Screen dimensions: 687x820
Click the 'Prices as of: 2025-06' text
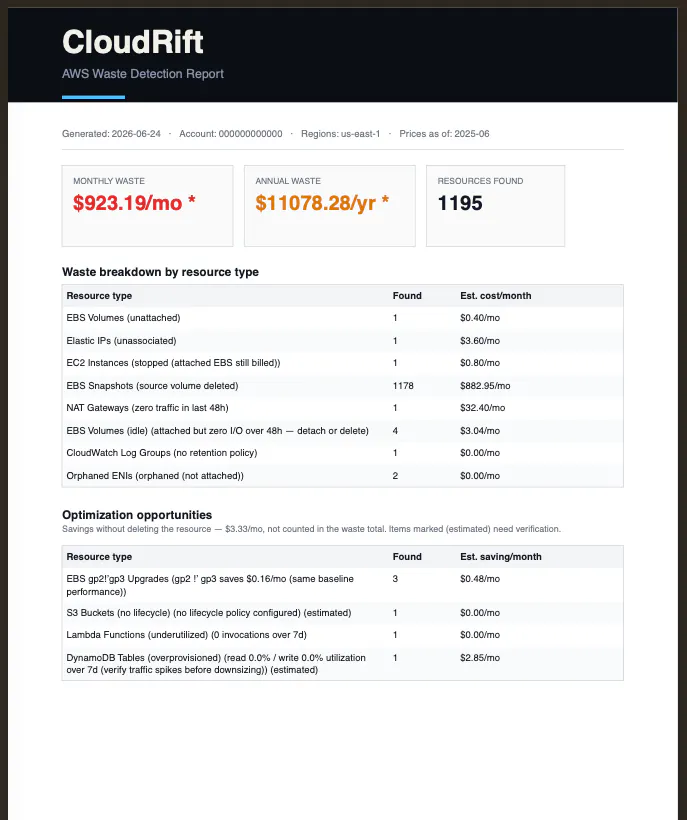[x=444, y=134]
